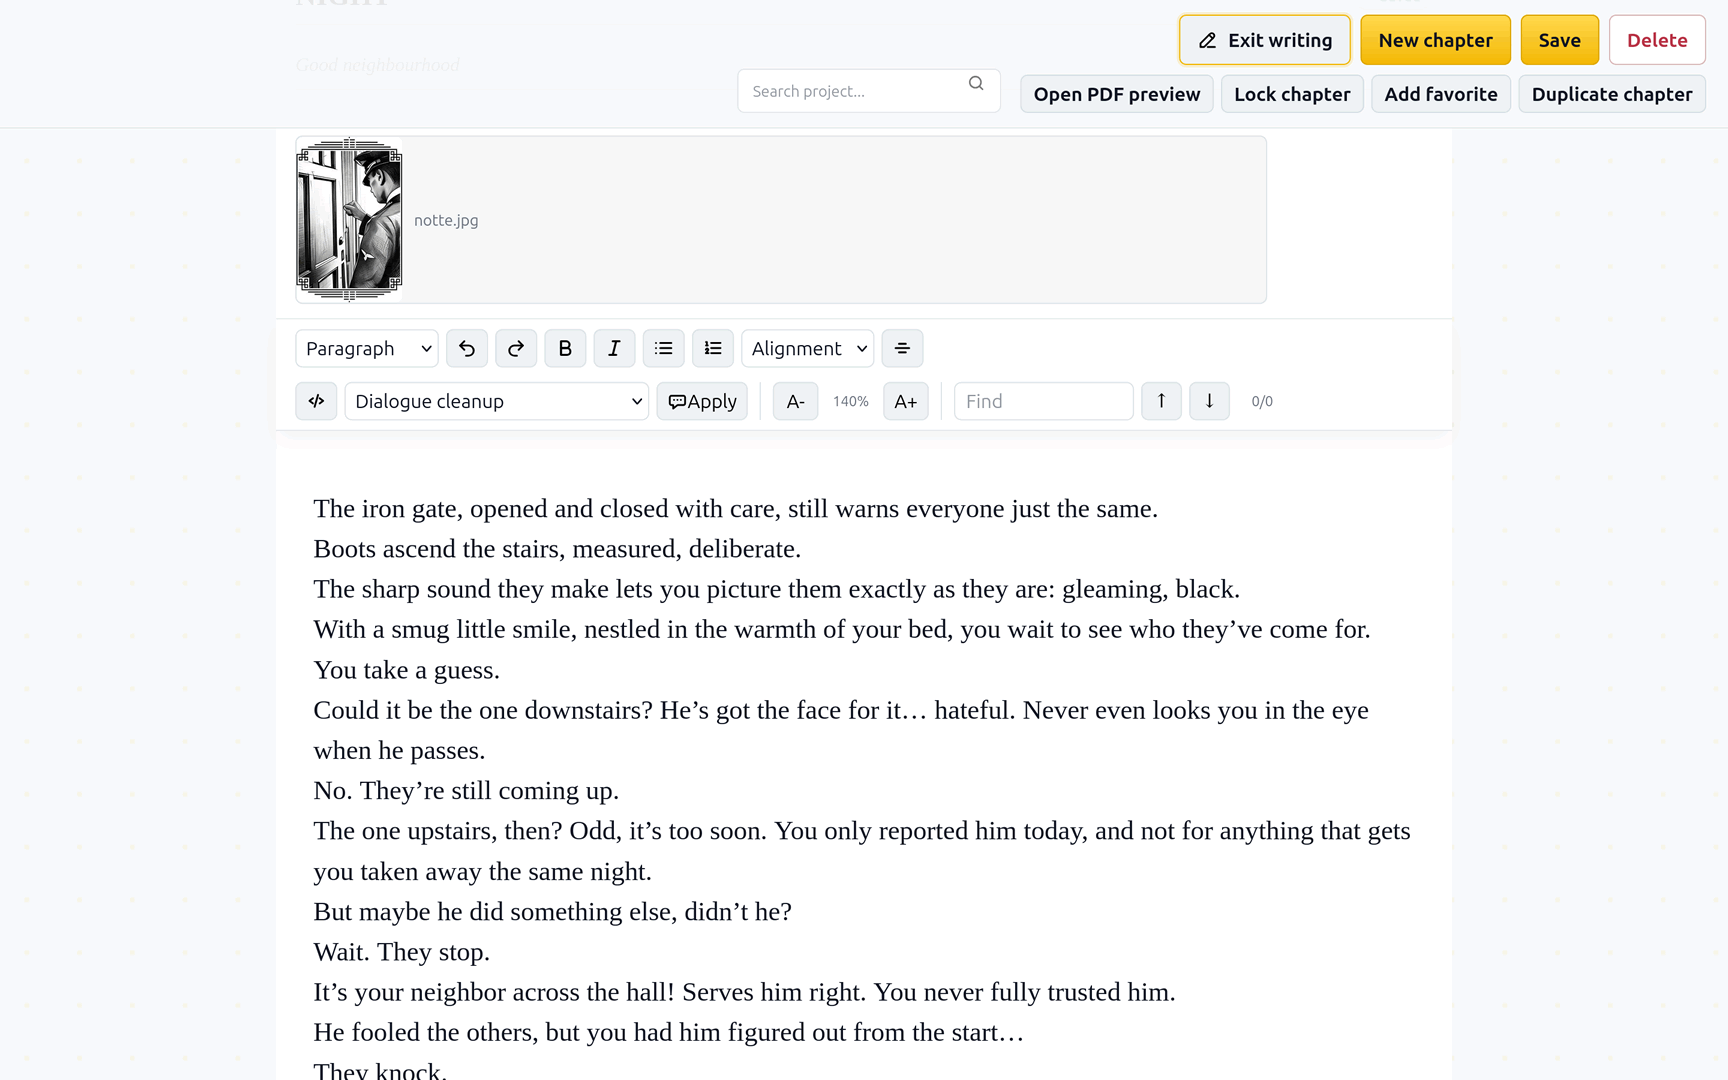1728x1080 pixels.
Task: Save the chapter
Action: (x=1559, y=40)
